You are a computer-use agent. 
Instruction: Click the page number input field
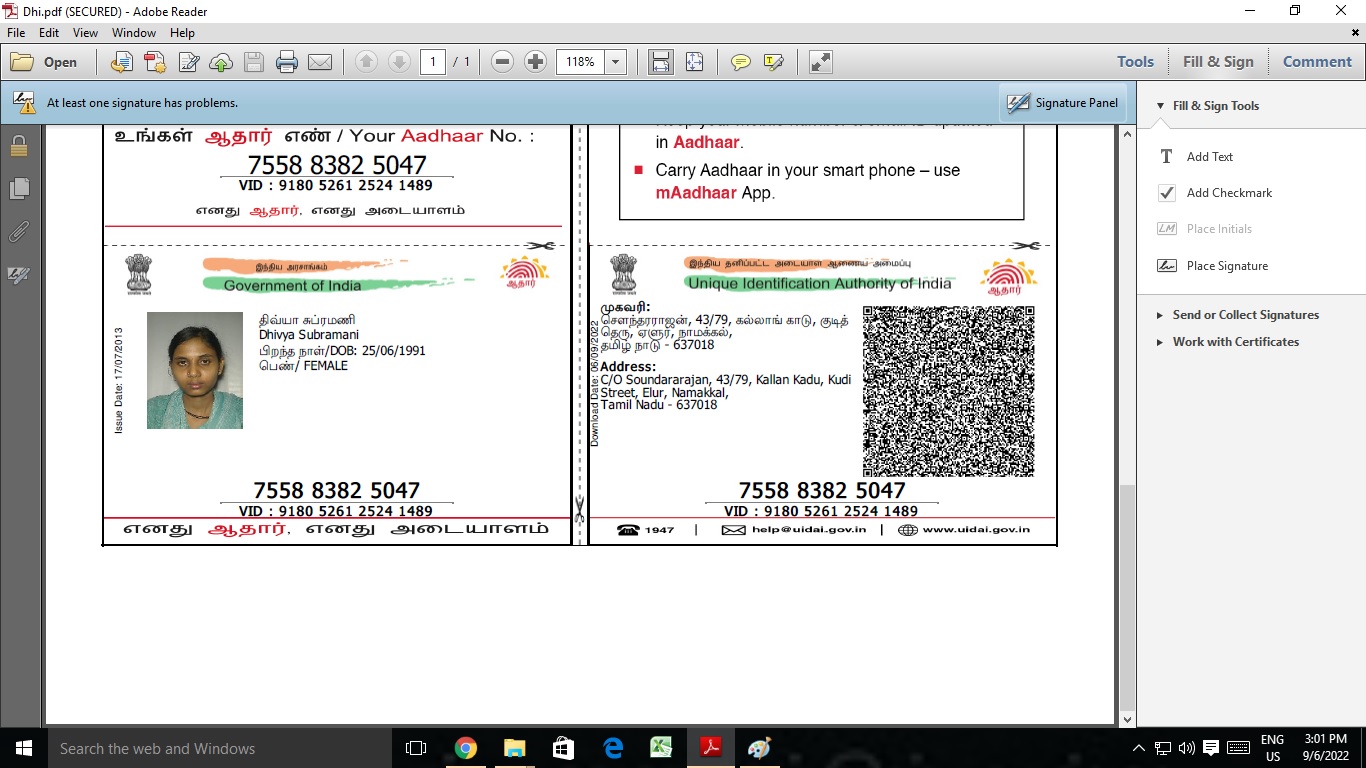(433, 62)
